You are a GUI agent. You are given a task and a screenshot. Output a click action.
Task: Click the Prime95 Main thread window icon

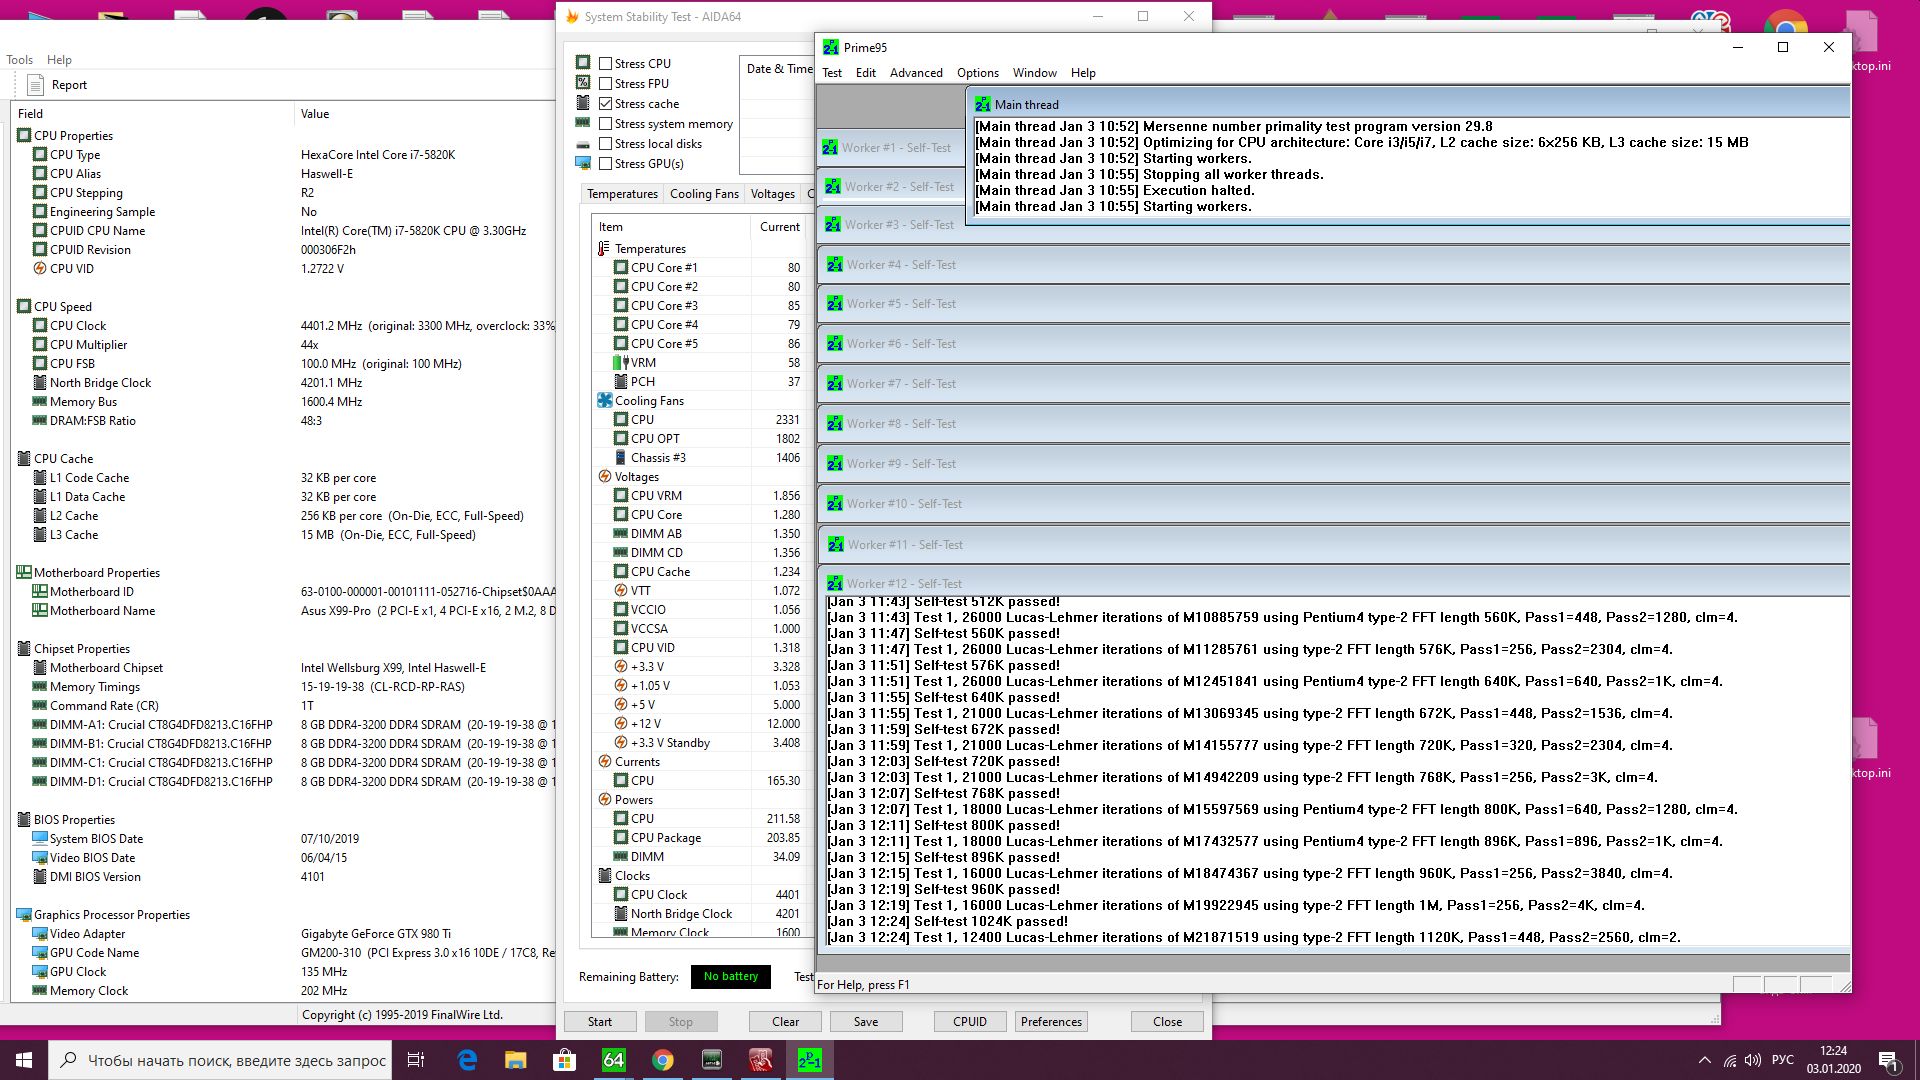point(983,104)
